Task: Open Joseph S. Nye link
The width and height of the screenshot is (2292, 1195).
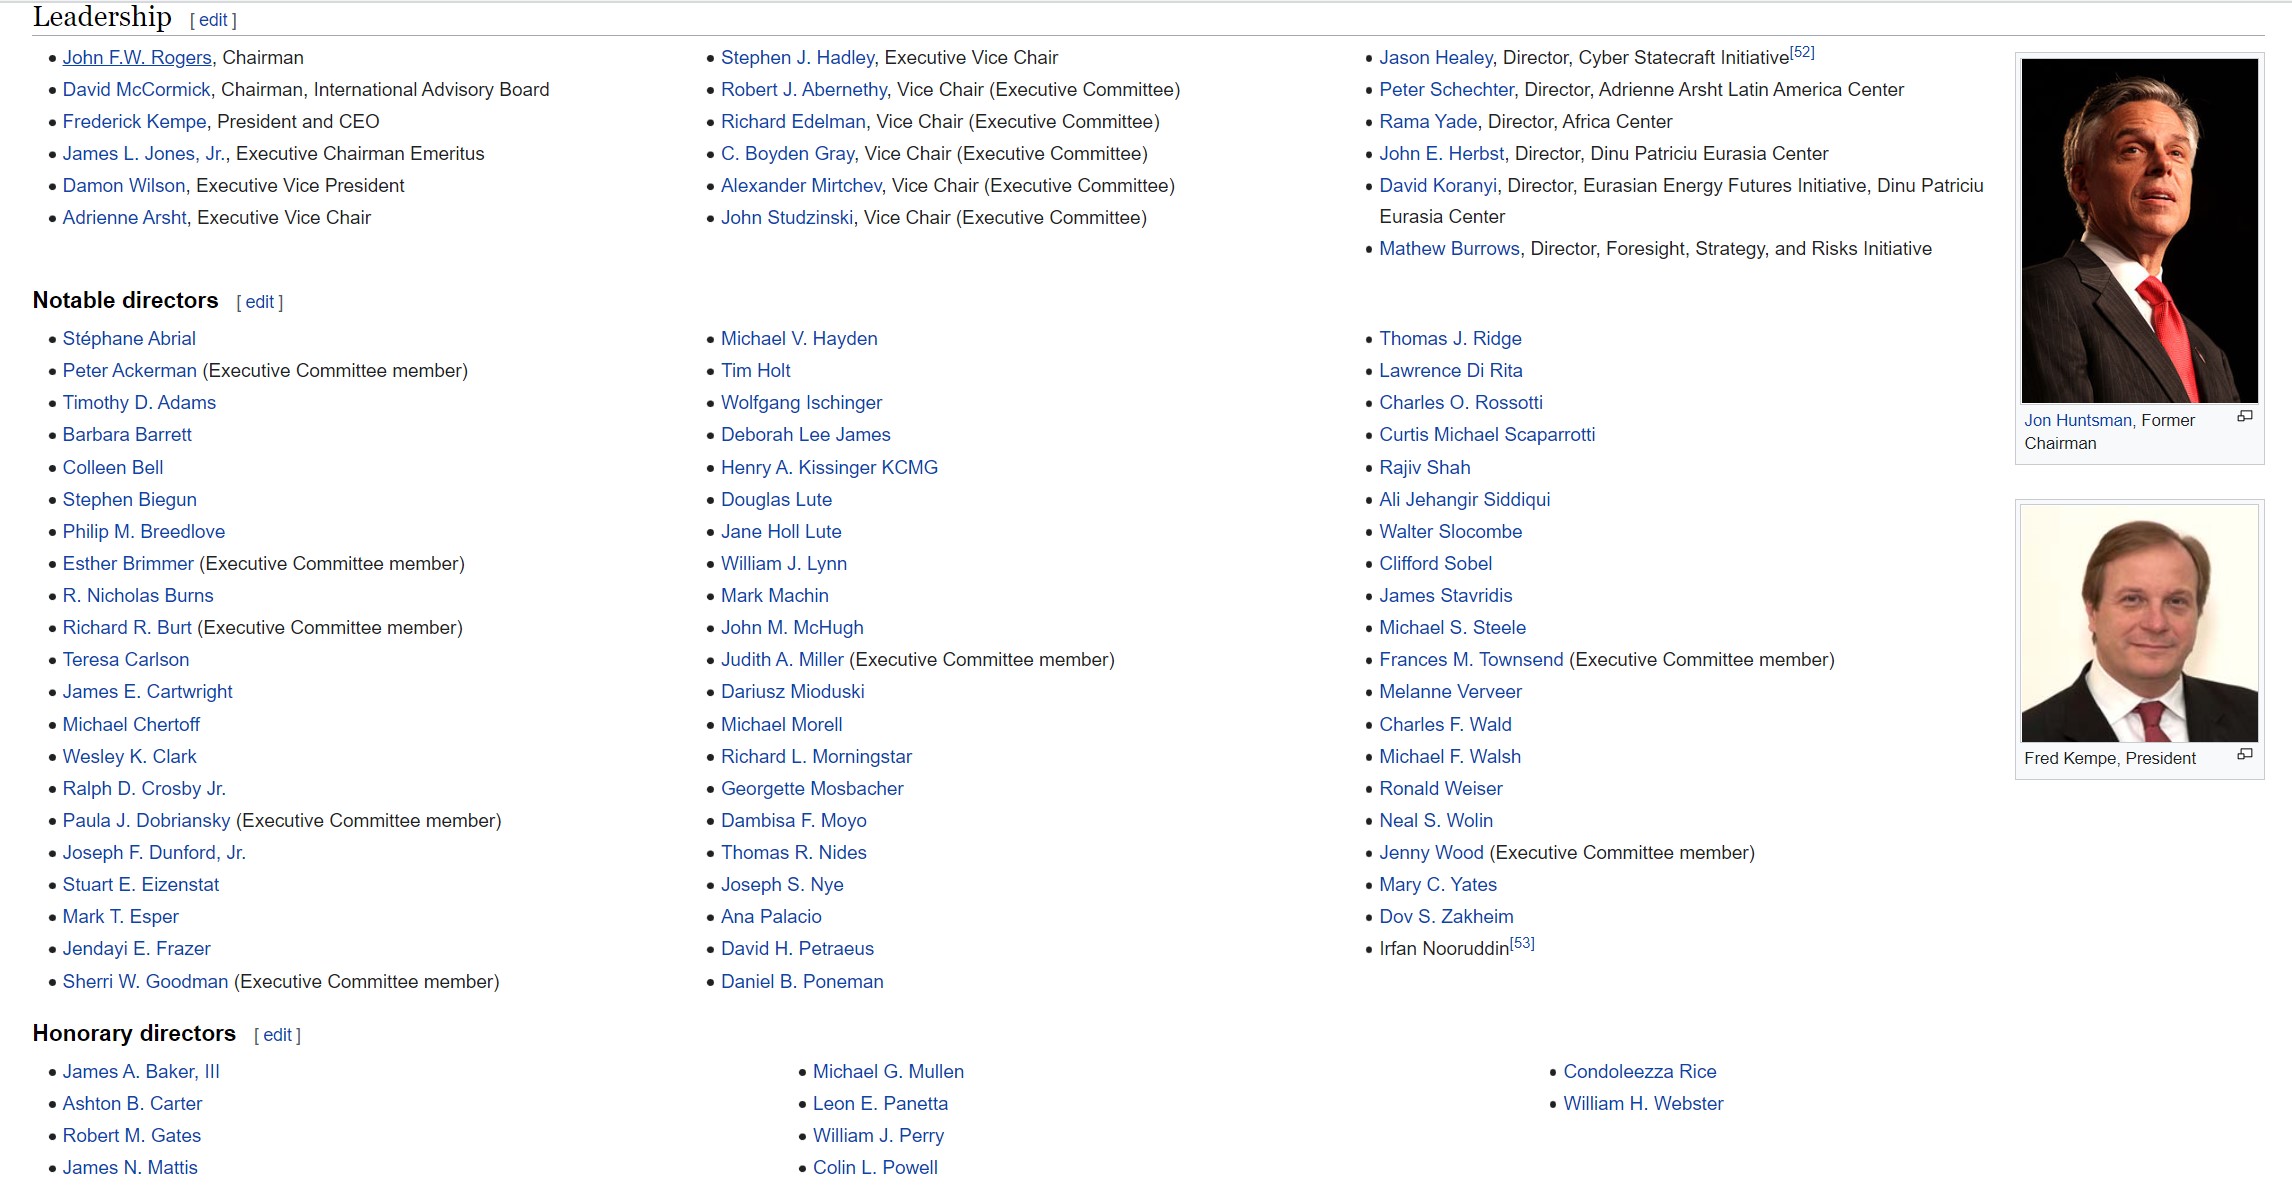Action: point(782,885)
